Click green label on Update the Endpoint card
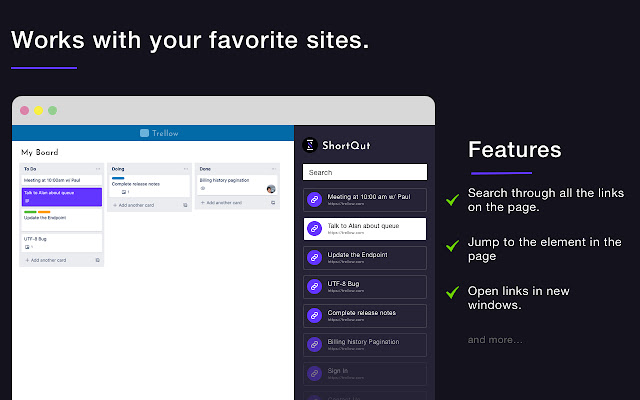The width and height of the screenshot is (640, 400). point(30,212)
